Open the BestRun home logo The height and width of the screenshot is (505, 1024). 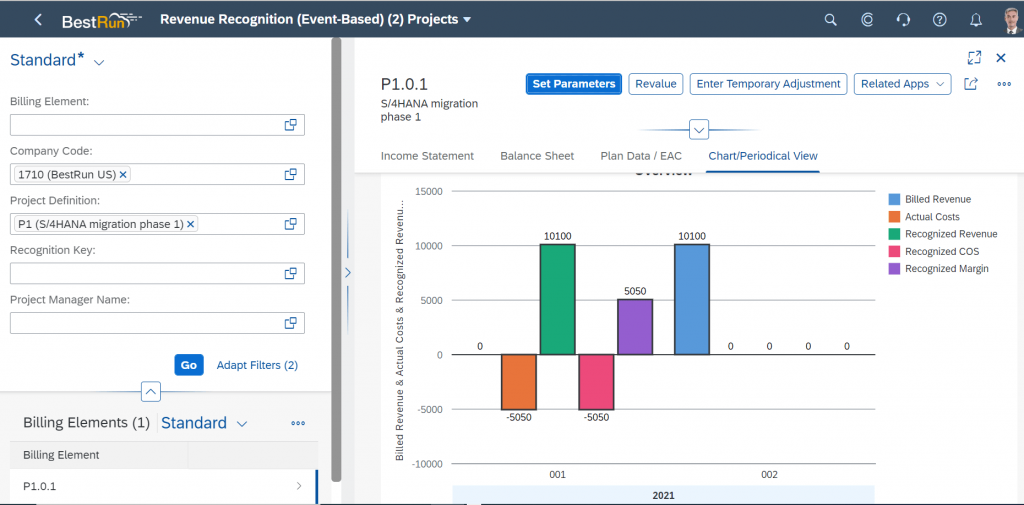[x=102, y=21]
